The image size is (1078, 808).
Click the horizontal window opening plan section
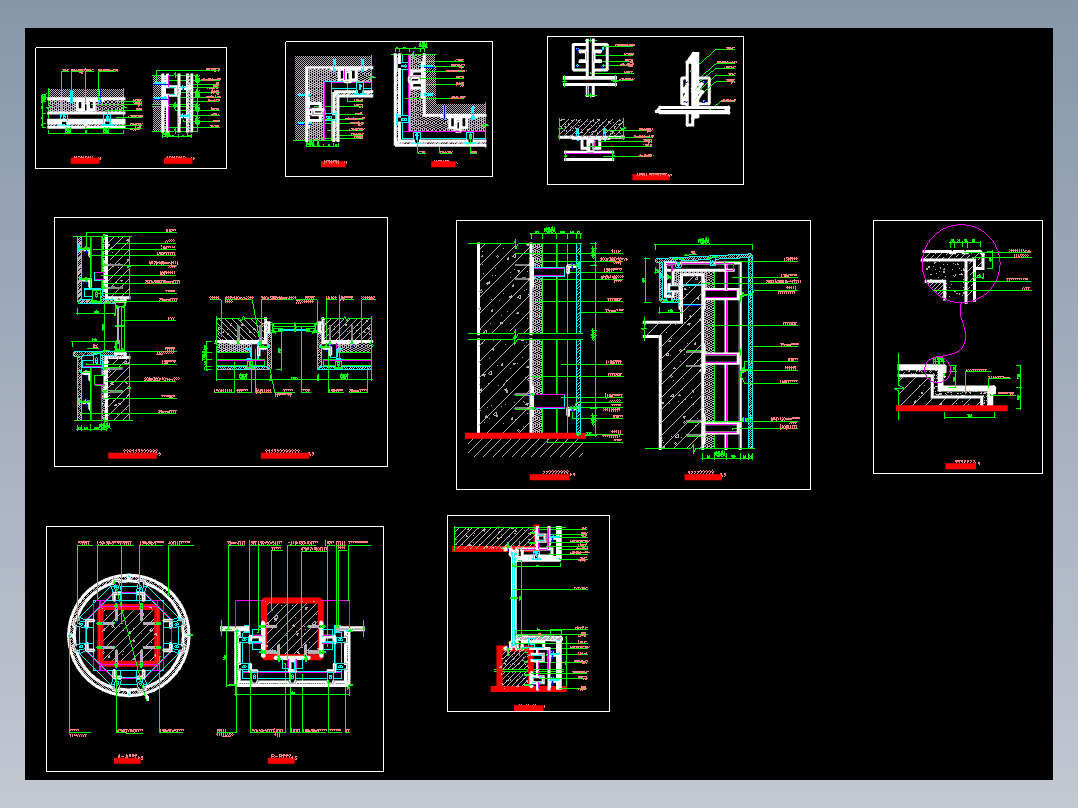coord(294,347)
